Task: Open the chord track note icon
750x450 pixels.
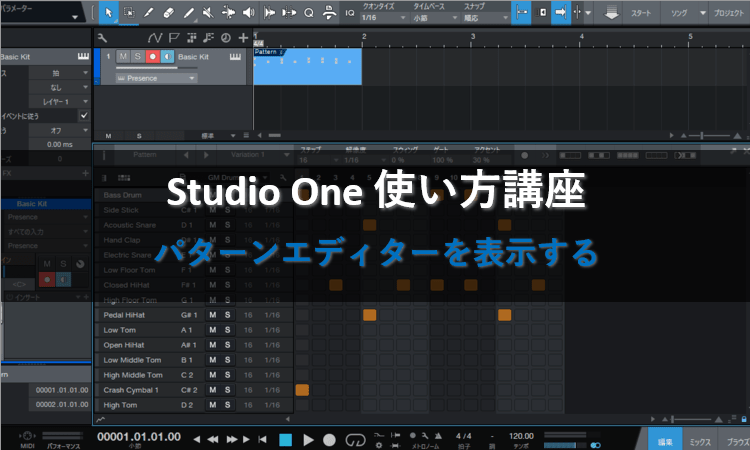Action: [x=208, y=38]
